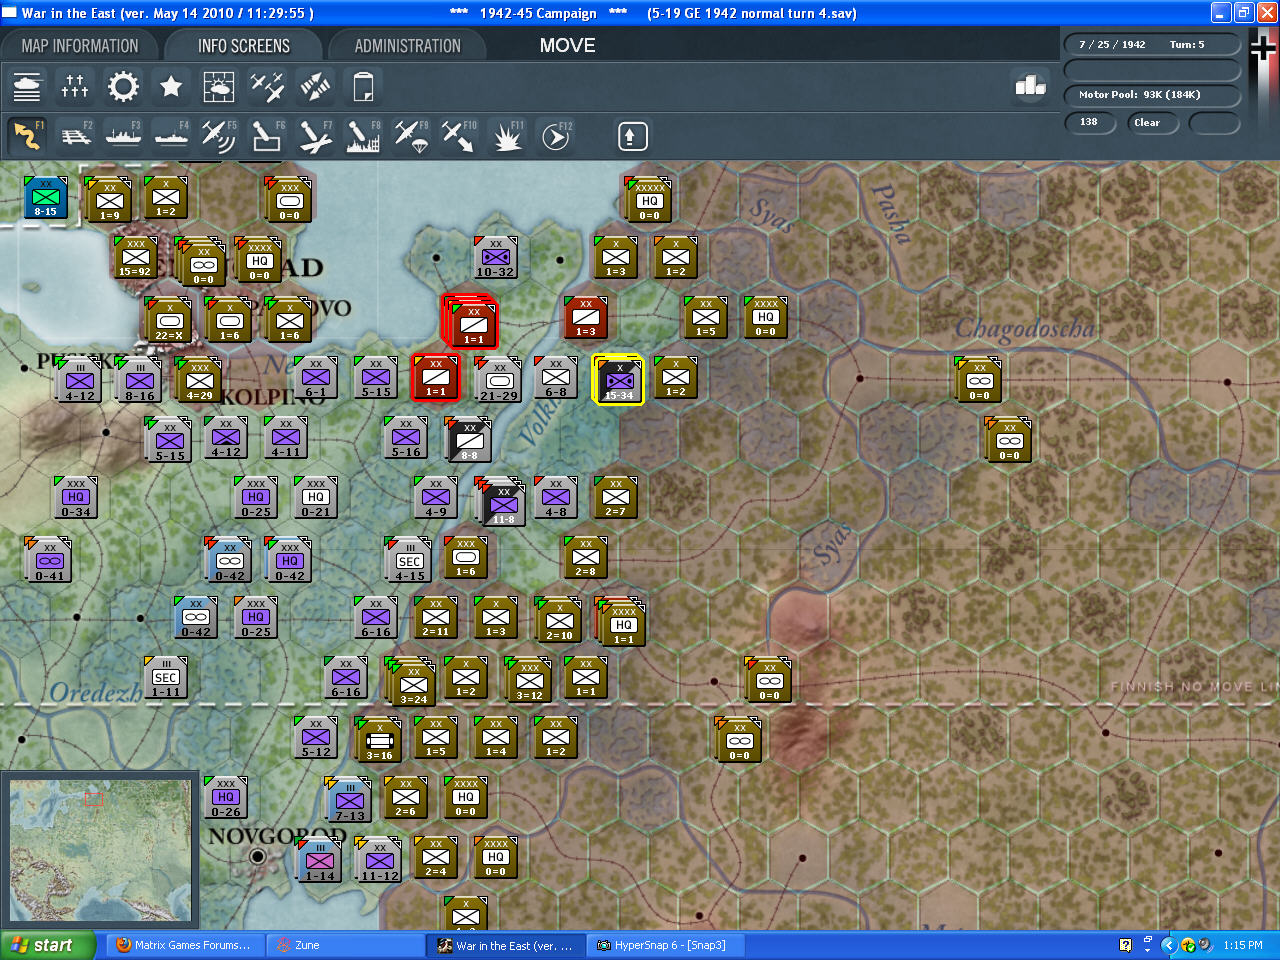Open the aircraft doctrine icon

coord(267,87)
